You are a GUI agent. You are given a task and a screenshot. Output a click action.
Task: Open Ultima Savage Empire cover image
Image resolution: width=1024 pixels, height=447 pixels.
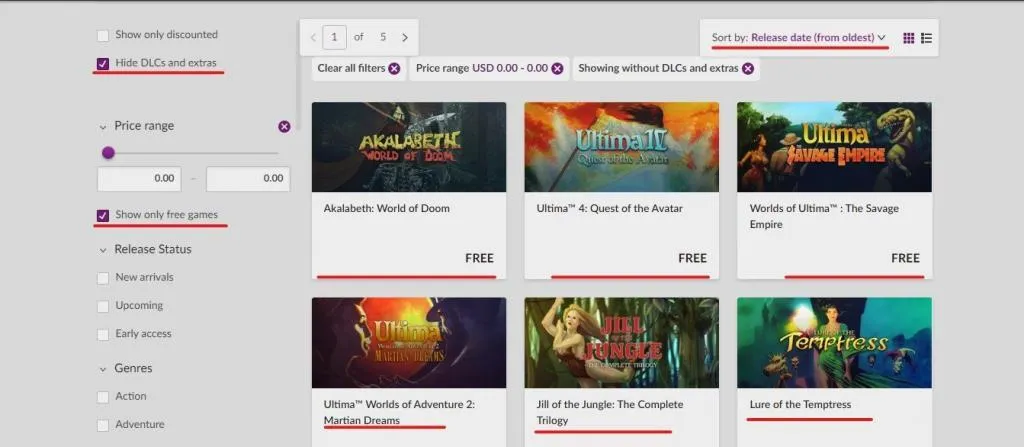[835, 147]
